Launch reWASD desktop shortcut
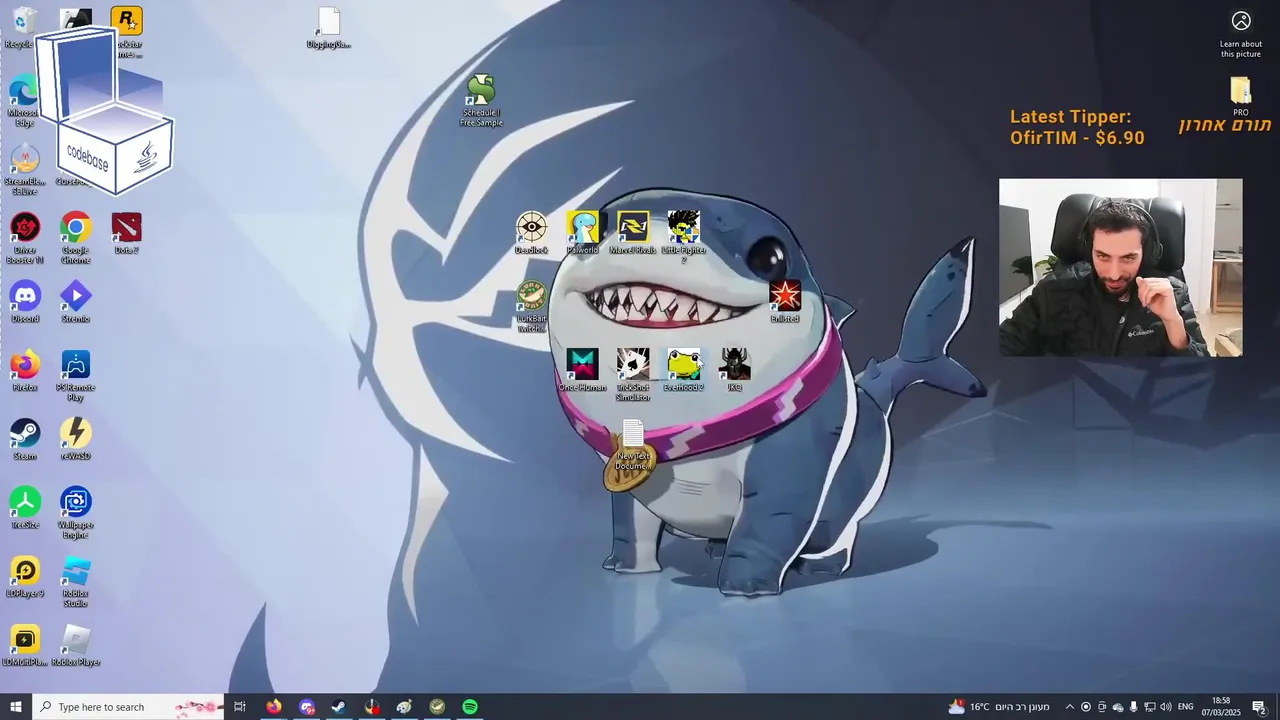 [x=75, y=439]
